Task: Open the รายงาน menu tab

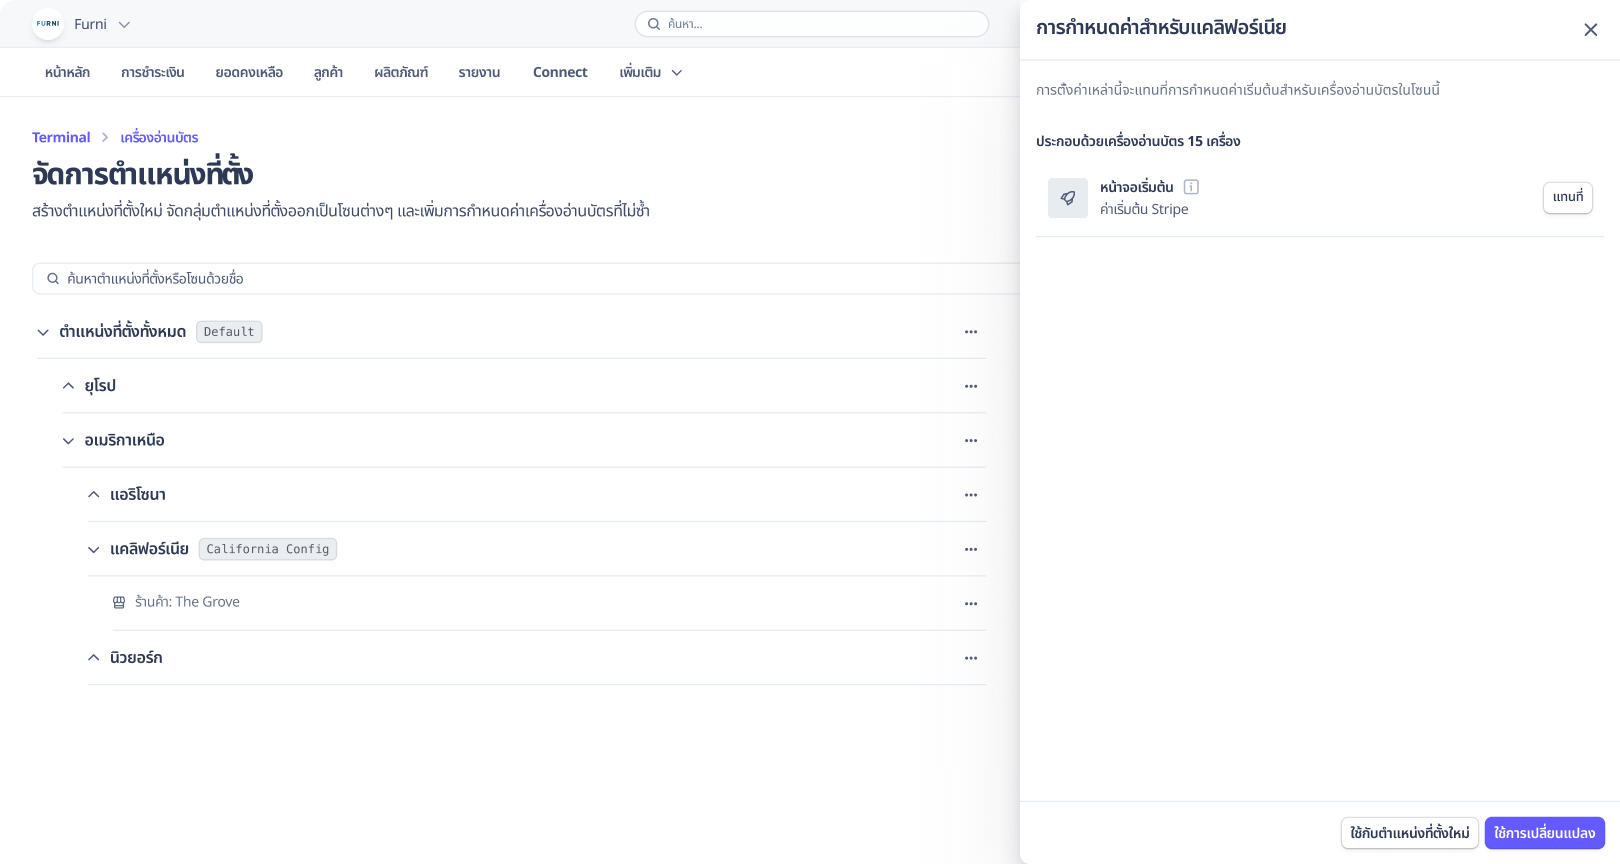Action: coord(479,72)
